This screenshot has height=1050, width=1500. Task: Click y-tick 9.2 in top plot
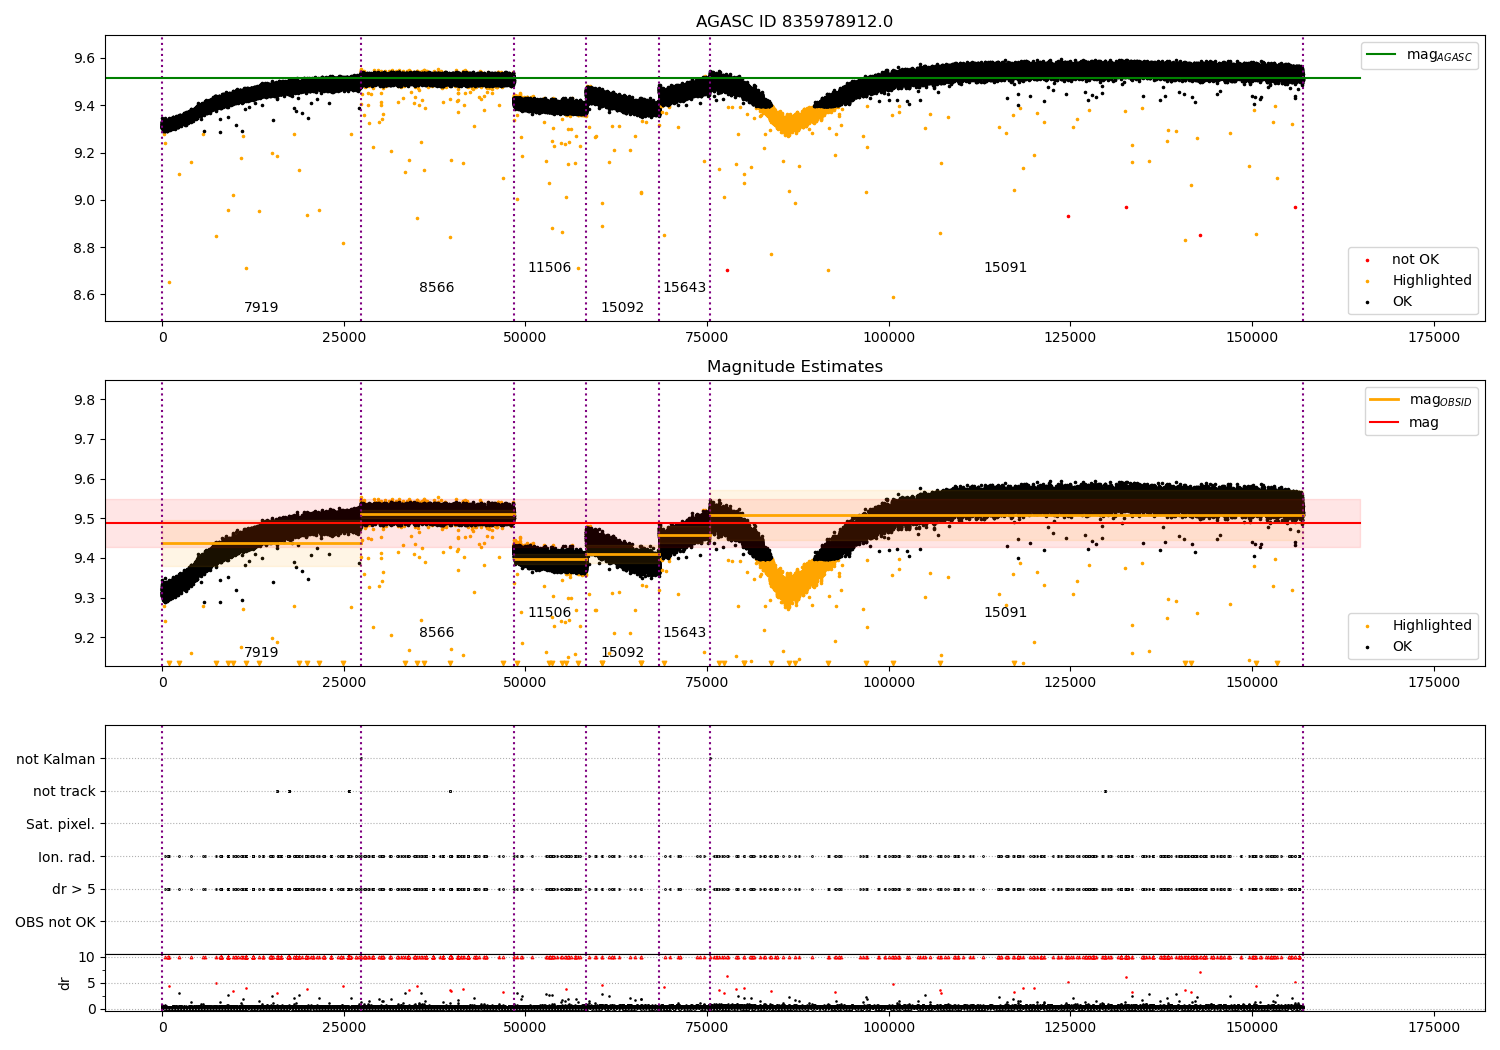83,153
